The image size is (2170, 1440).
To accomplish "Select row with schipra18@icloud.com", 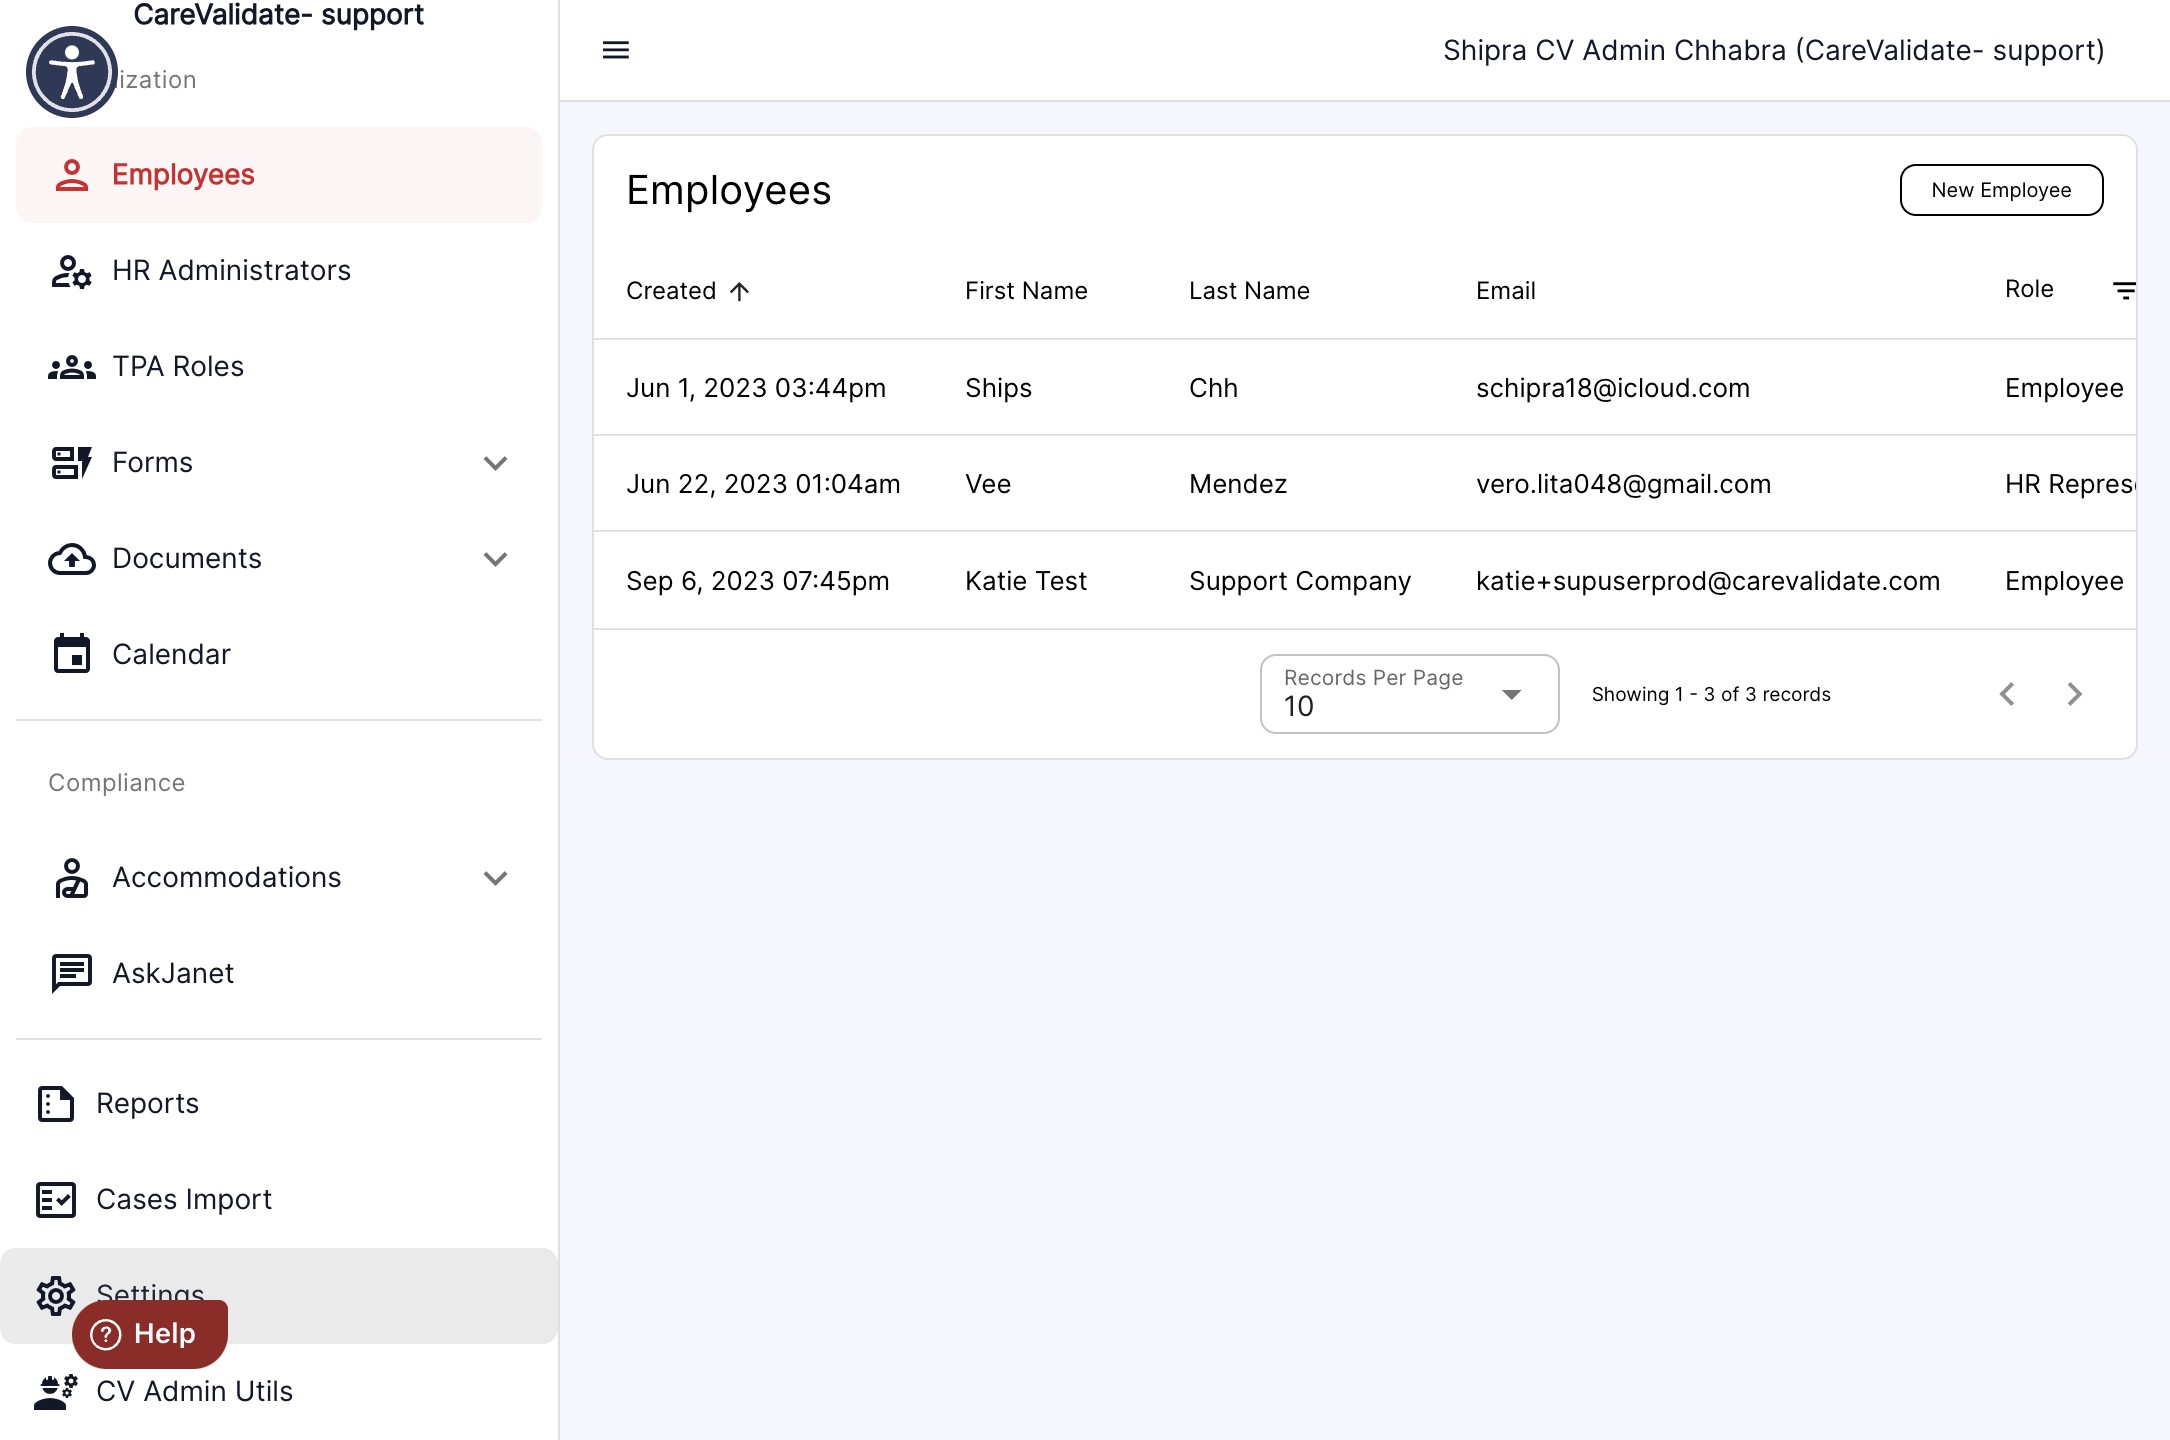I will point(1365,388).
